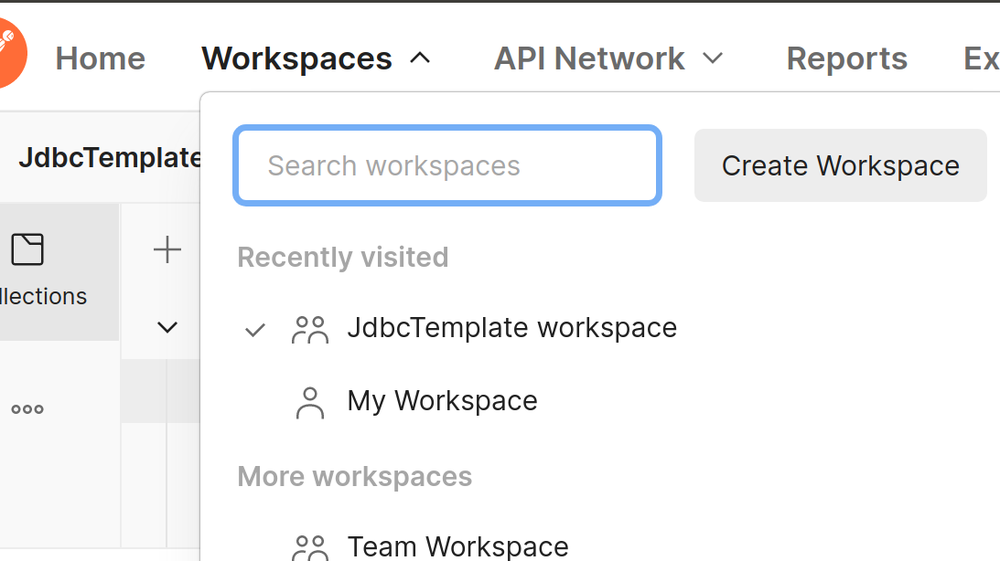Click the checkmark next to JdbcTemplate workspace
The width and height of the screenshot is (1000, 561).
point(256,329)
